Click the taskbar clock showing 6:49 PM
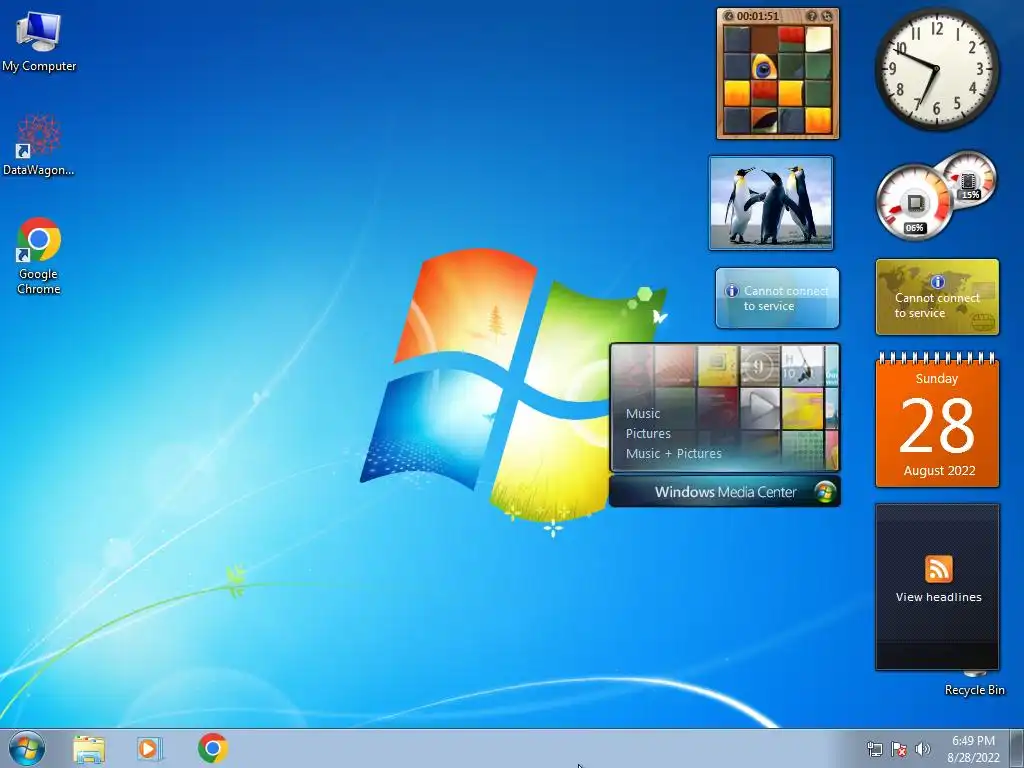1024x768 pixels. 973,749
